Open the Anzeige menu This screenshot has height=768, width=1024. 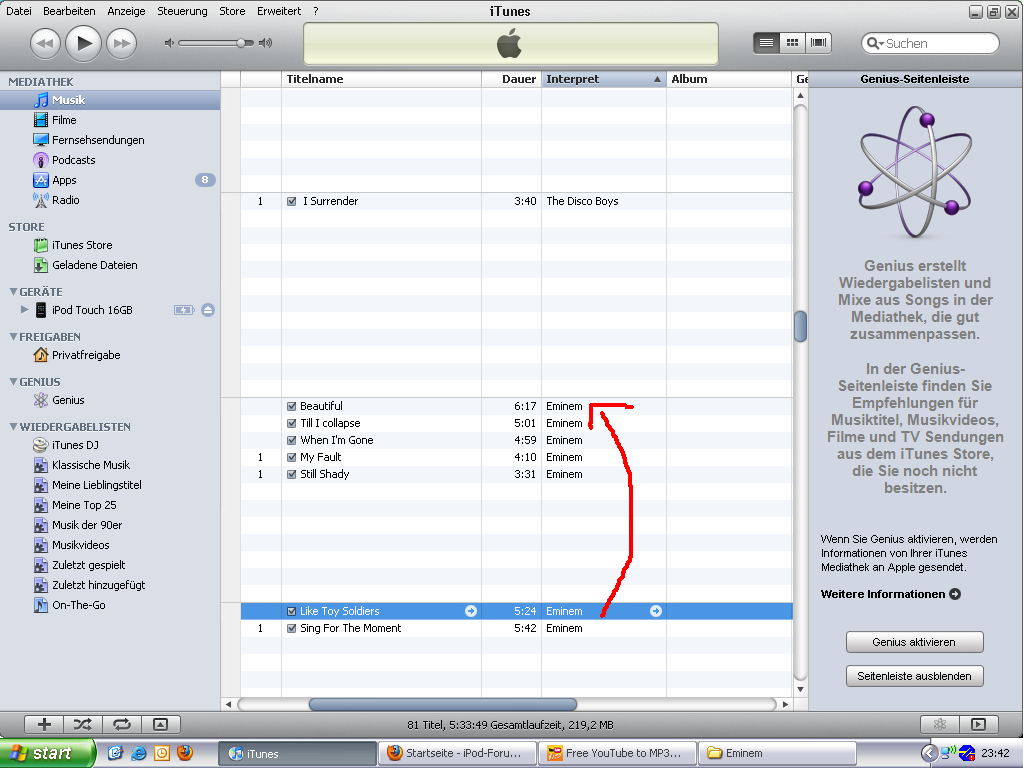[x=126, y=11]
